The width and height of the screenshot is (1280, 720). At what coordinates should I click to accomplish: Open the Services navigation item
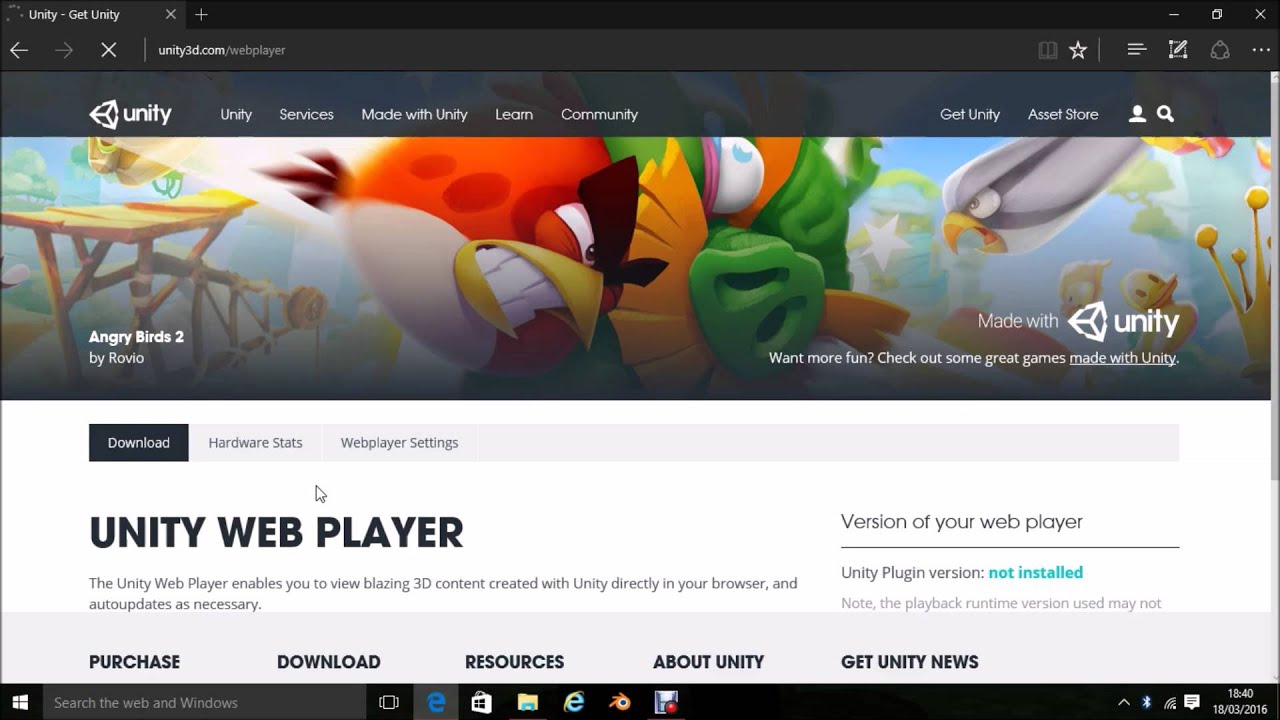point(306,114)
